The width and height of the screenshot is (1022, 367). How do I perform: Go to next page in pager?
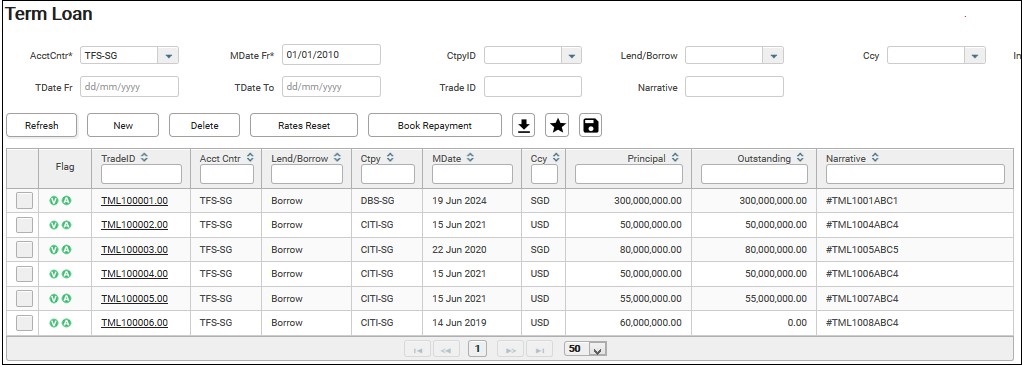coord(510,349)
